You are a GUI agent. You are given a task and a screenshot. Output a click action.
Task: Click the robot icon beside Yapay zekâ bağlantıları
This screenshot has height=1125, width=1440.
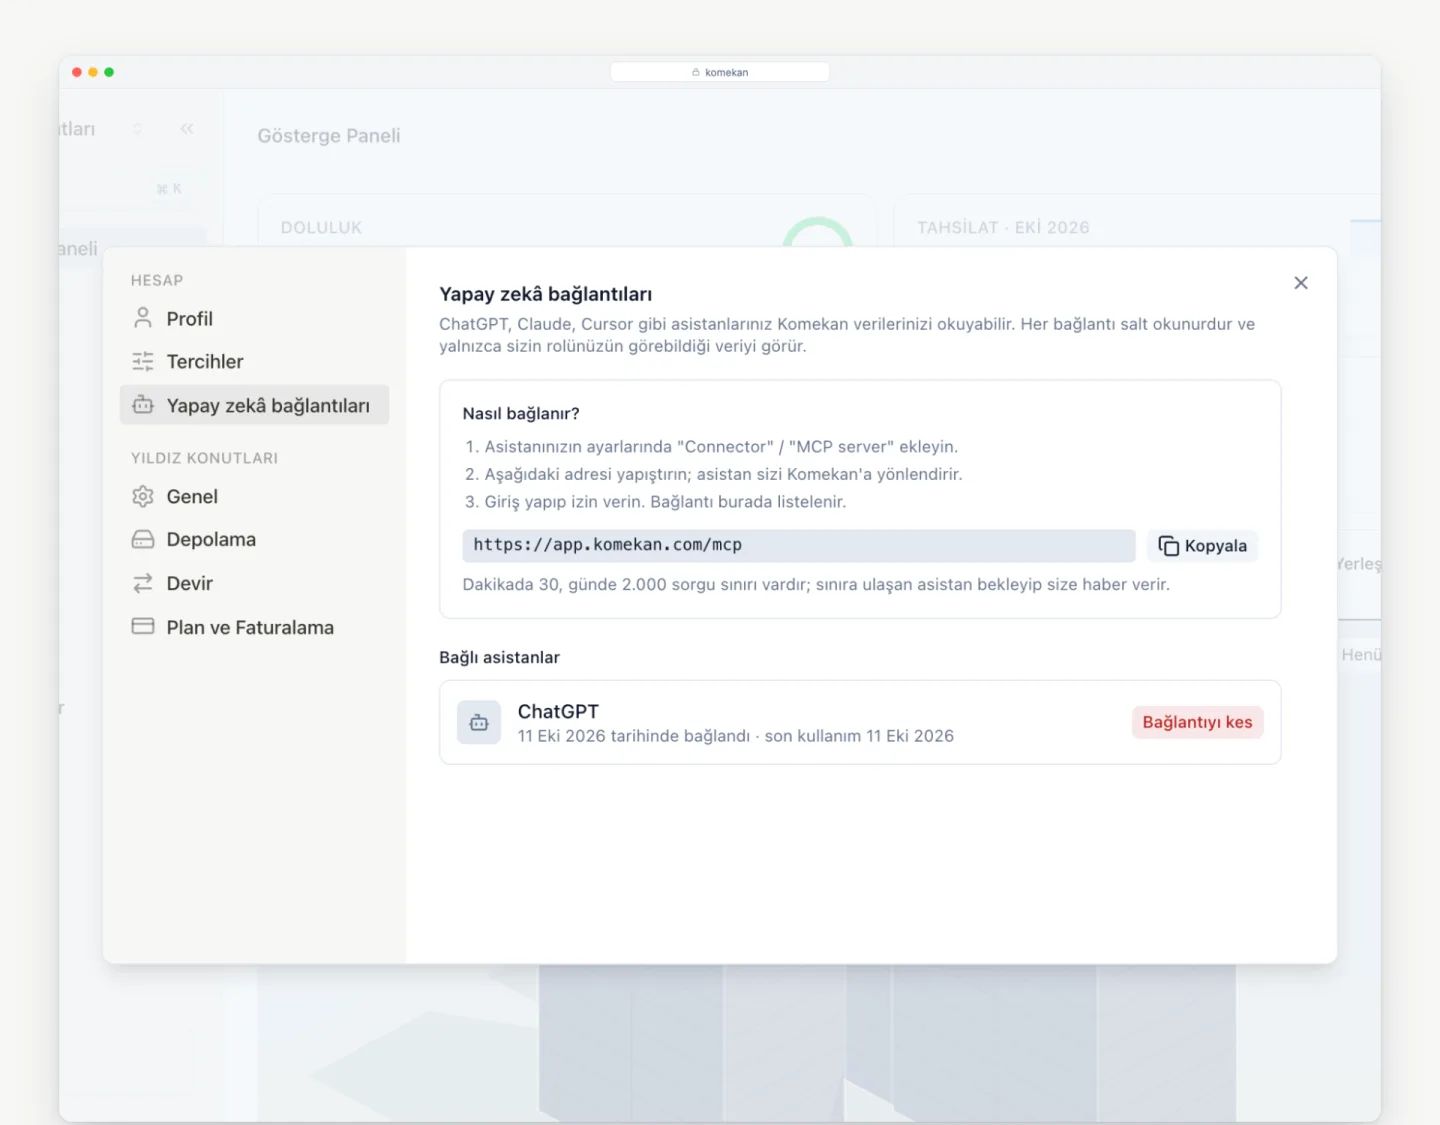(143, 405)
